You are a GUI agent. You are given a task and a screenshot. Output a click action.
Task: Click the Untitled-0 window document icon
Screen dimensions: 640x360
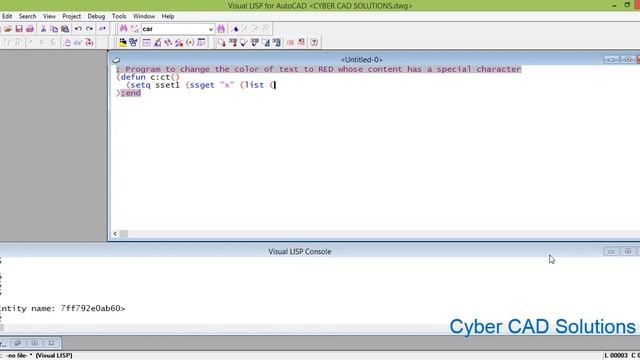tap(116, 60)
